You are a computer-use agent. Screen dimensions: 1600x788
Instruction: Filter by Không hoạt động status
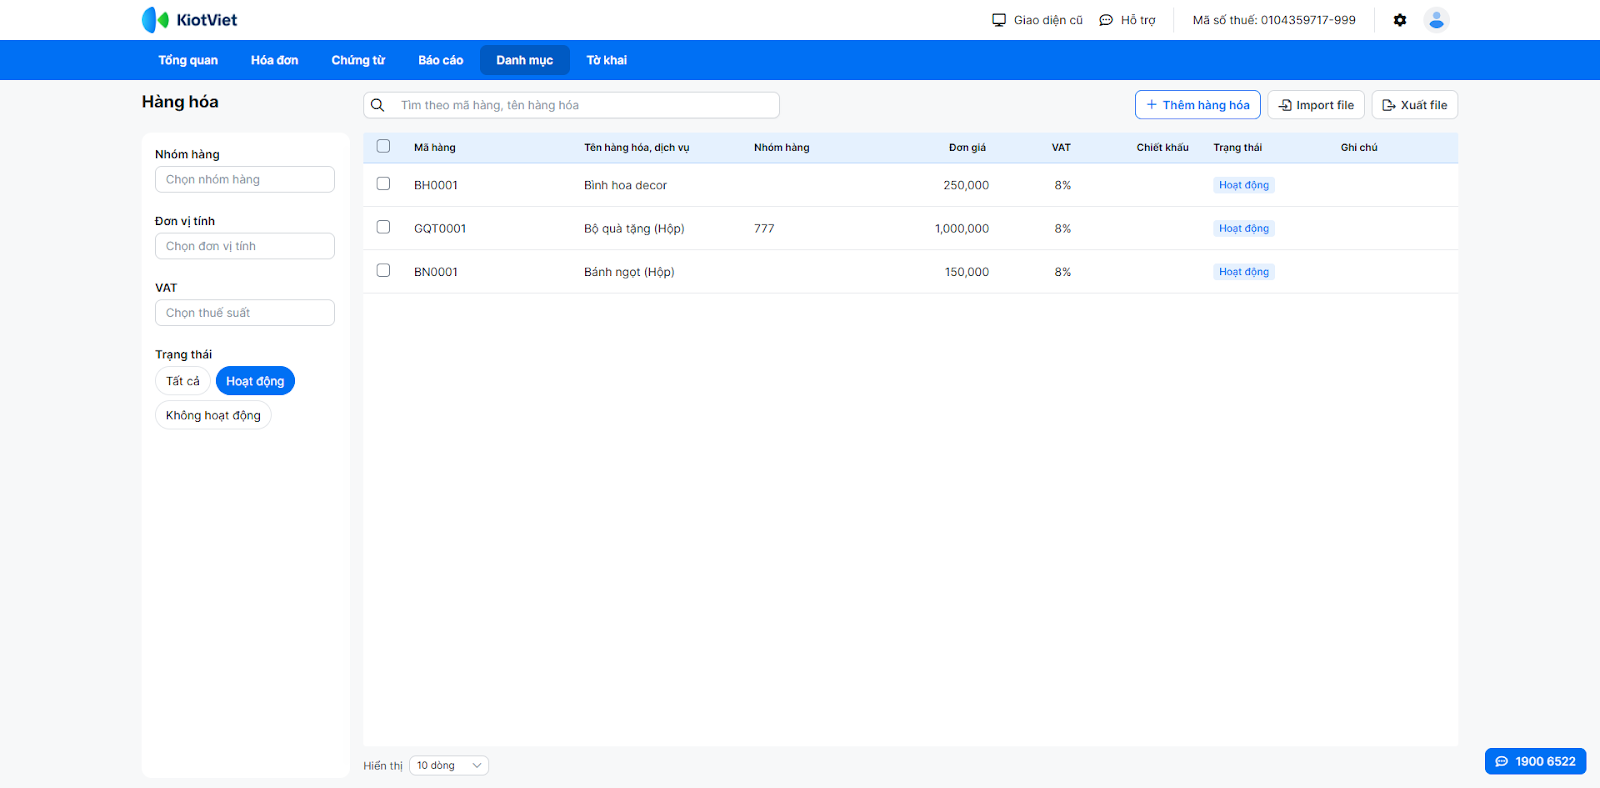[213, 415]
